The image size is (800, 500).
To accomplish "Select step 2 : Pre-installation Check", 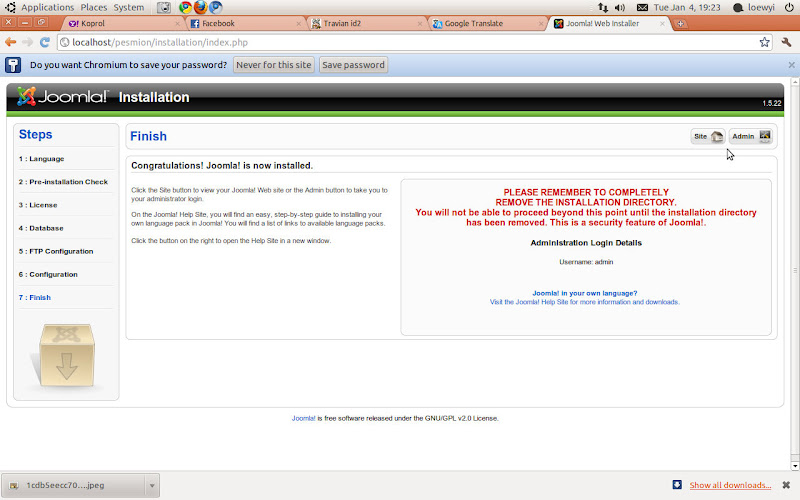I will (x=63, y=182).
